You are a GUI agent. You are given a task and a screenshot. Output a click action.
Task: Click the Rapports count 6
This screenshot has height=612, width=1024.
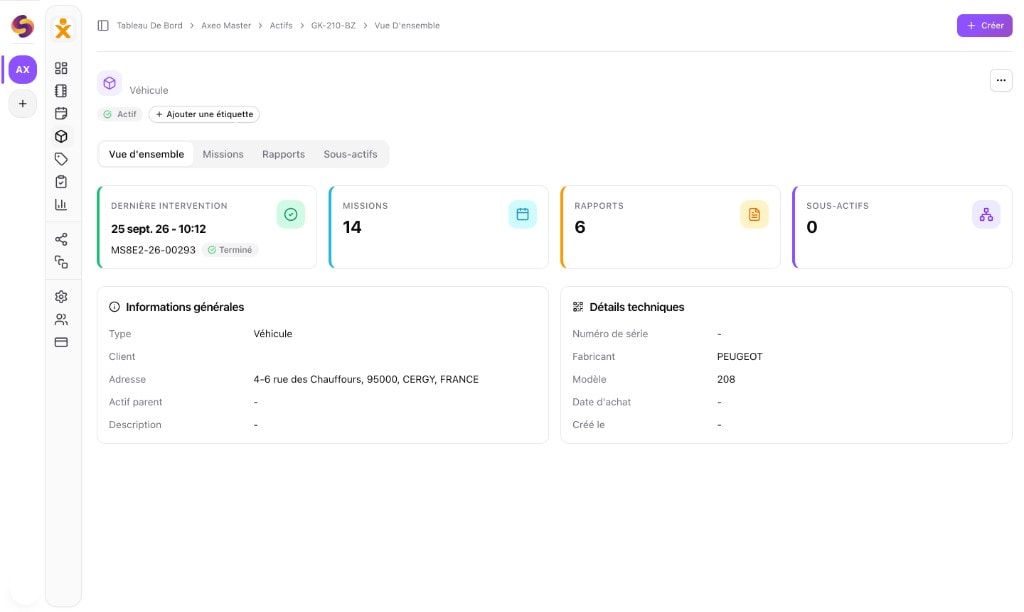tap(580, 227)
